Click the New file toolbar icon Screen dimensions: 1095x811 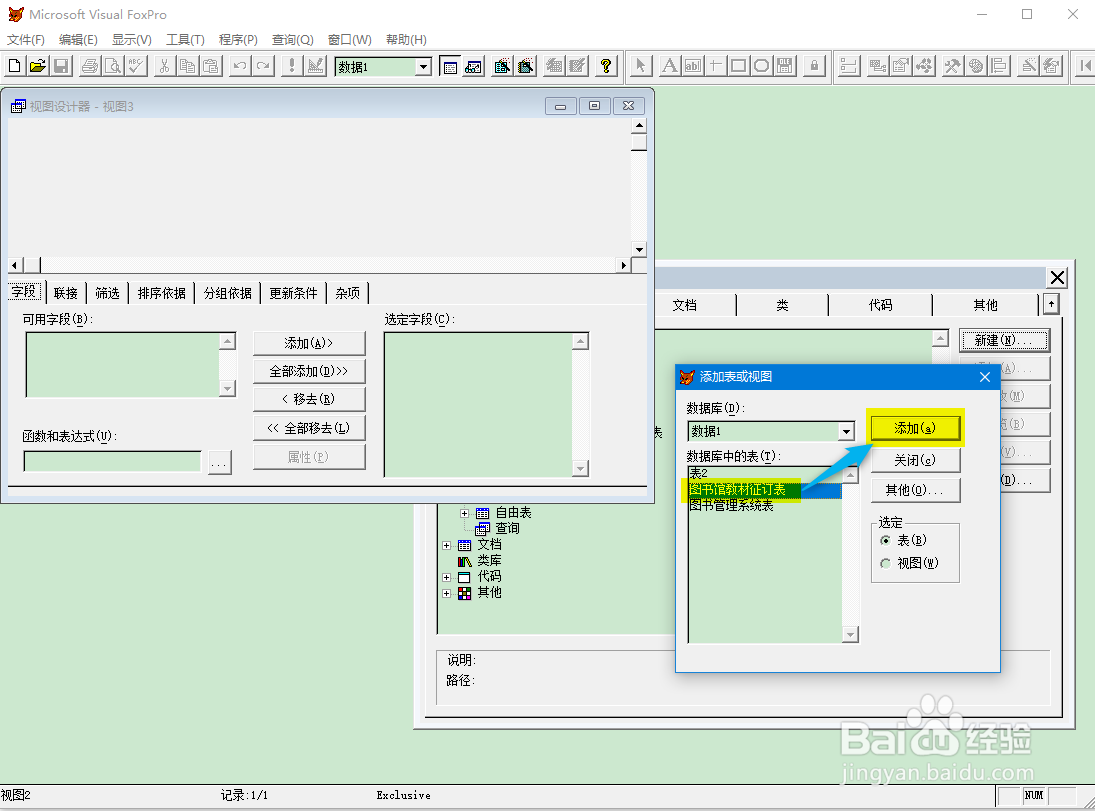pyautogui.click(x=15, y=66)
